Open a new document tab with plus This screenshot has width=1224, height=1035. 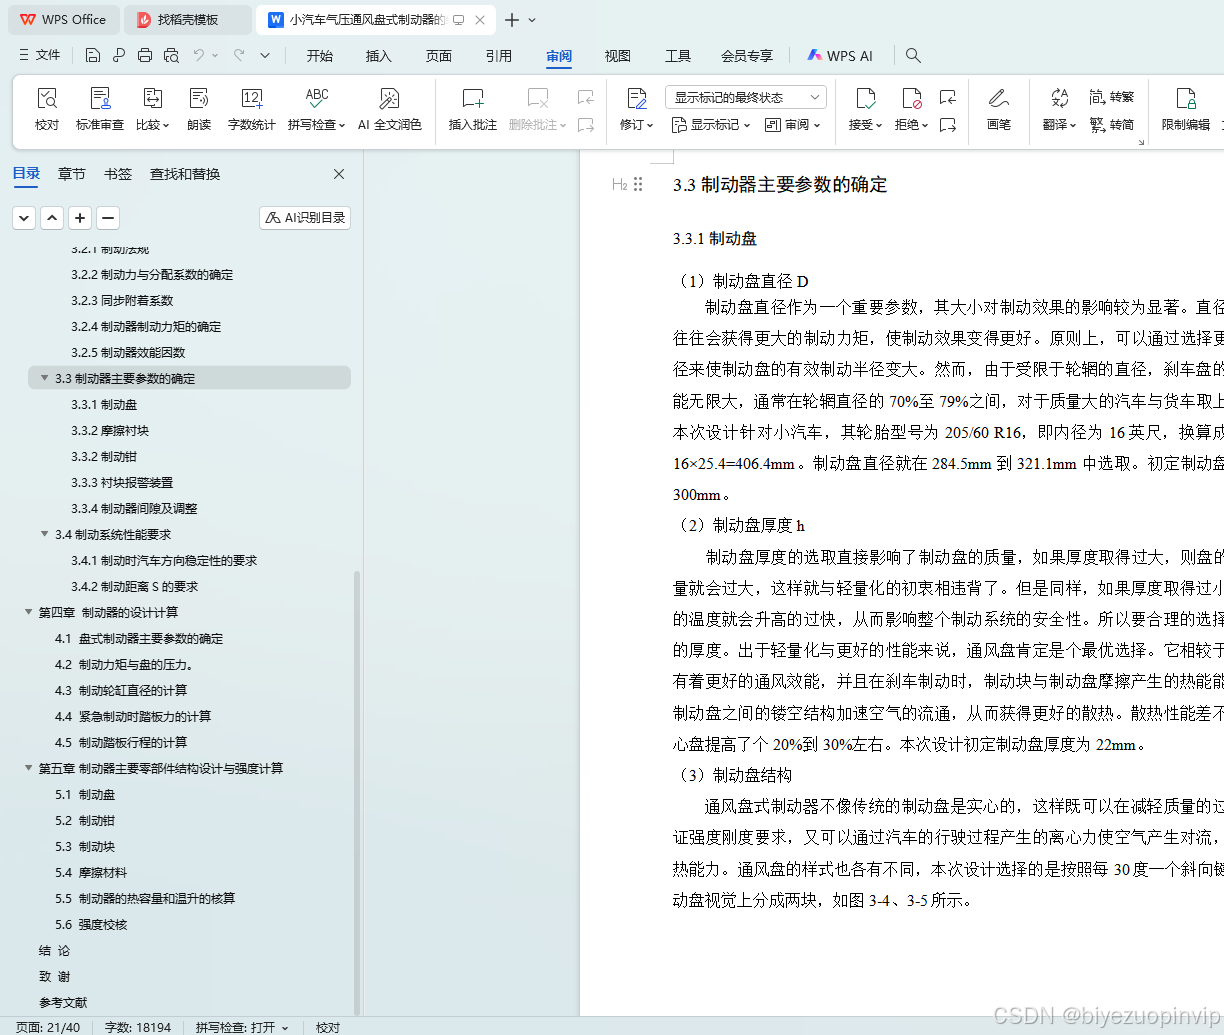pyautogui.click(x=512, y=20)
